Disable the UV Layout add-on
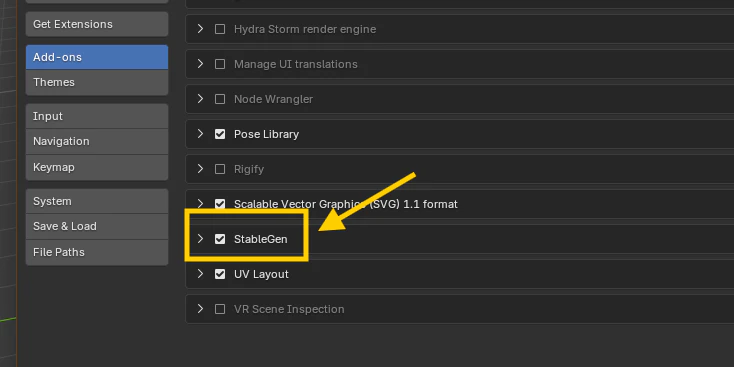This screenshot has width=734, height=367. (x=220, y=274)
